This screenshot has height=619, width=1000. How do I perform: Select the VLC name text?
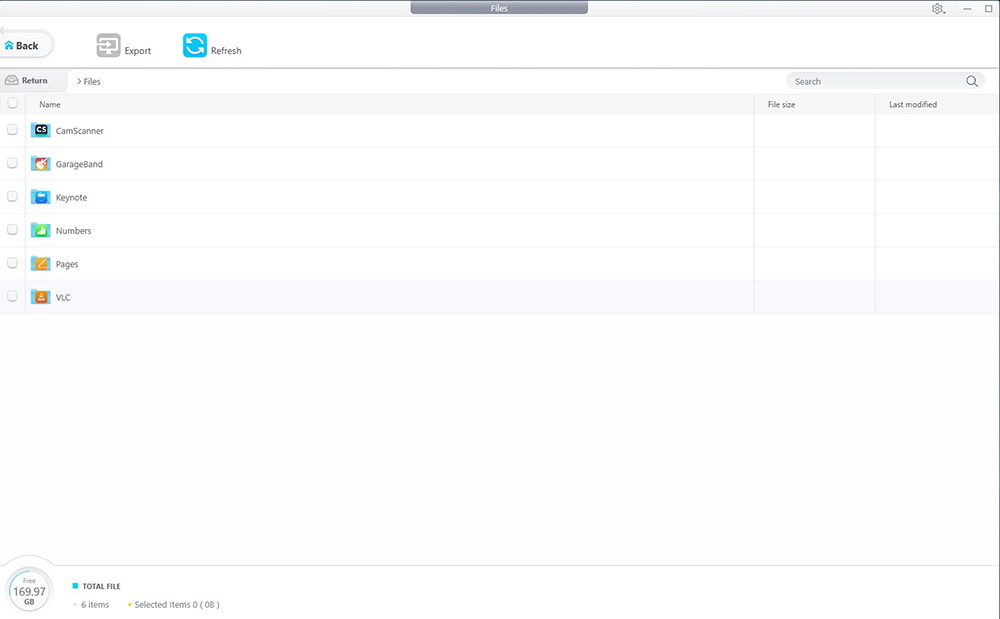(63, 298)
